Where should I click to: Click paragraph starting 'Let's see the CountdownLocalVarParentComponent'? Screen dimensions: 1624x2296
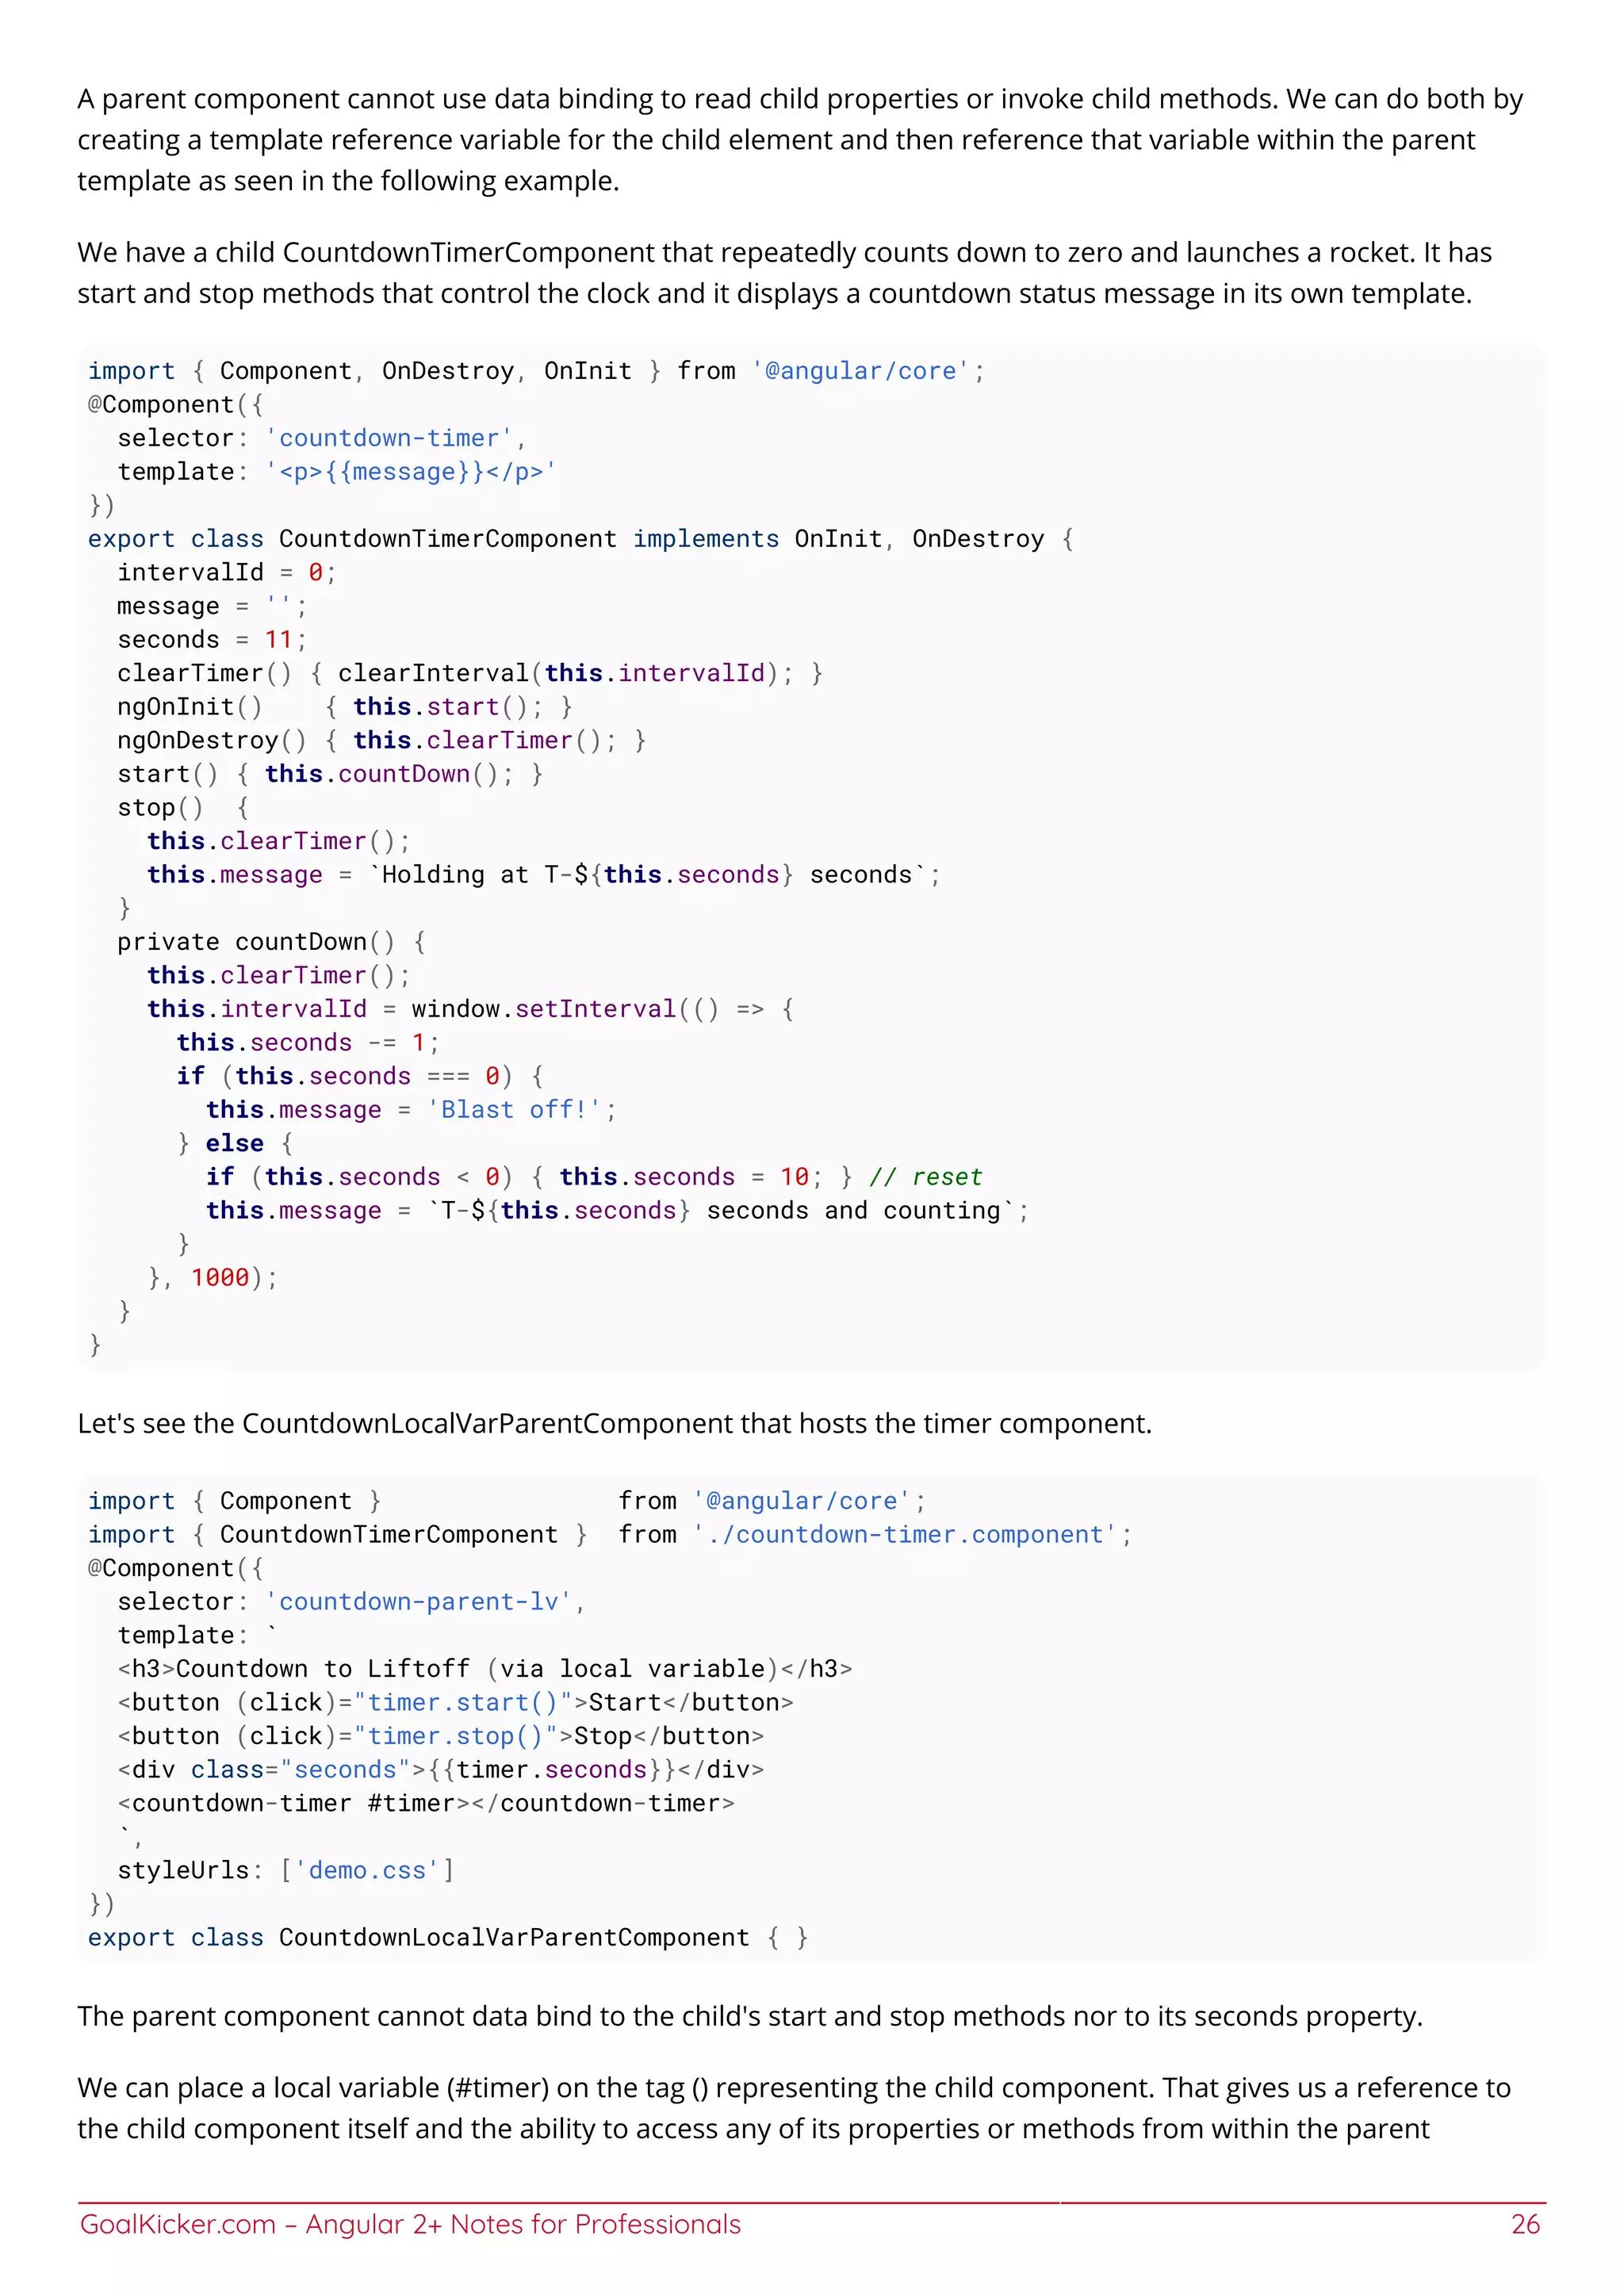pyautogui.click(x=614, y=1423)
